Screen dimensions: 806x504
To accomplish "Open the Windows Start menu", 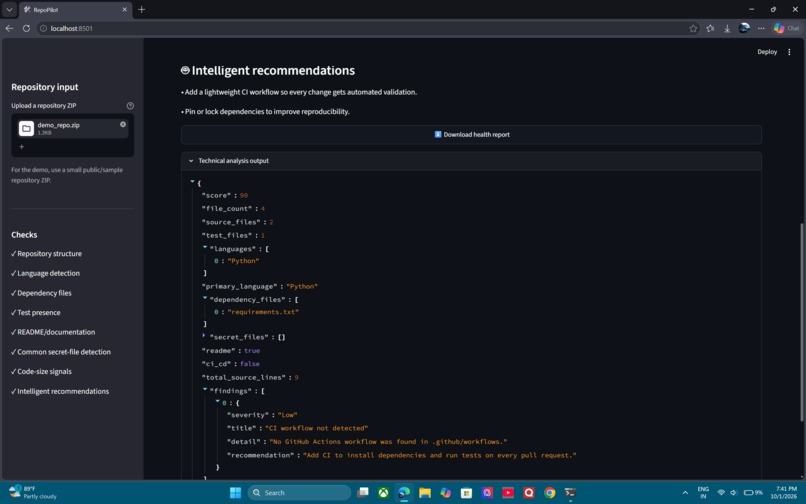I will (x=235, y=493).
